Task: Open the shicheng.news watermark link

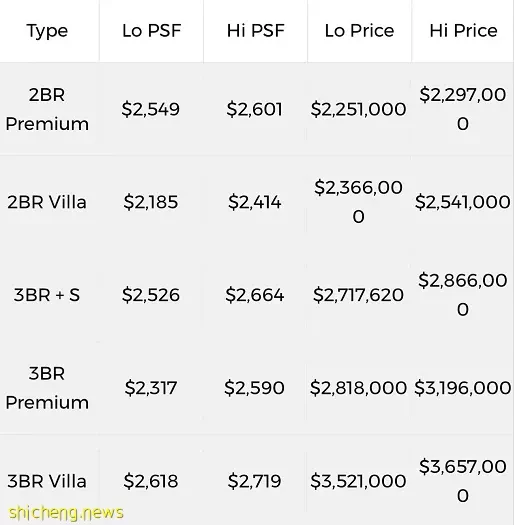Action: click(x=66, y=513)
